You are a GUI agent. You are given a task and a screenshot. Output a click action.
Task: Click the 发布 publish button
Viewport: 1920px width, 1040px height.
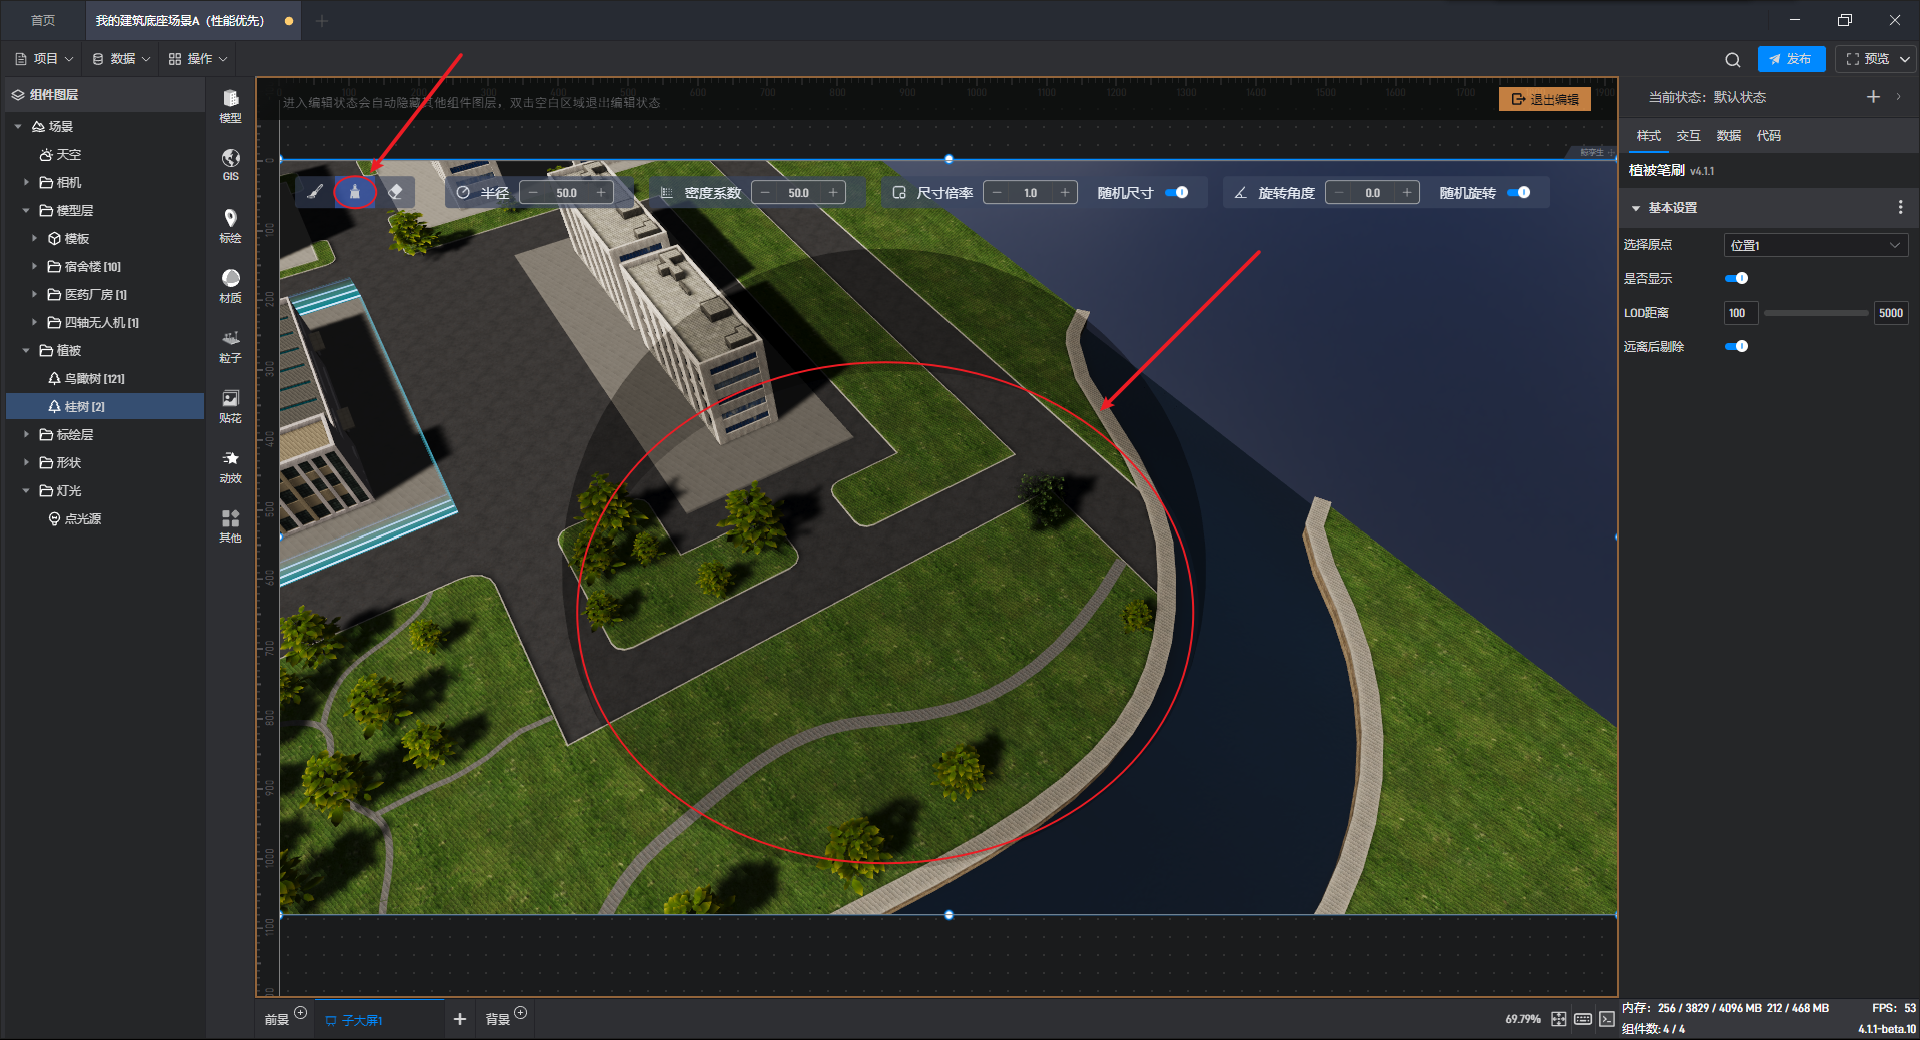pyautogui.click(x=1791, y=59)
